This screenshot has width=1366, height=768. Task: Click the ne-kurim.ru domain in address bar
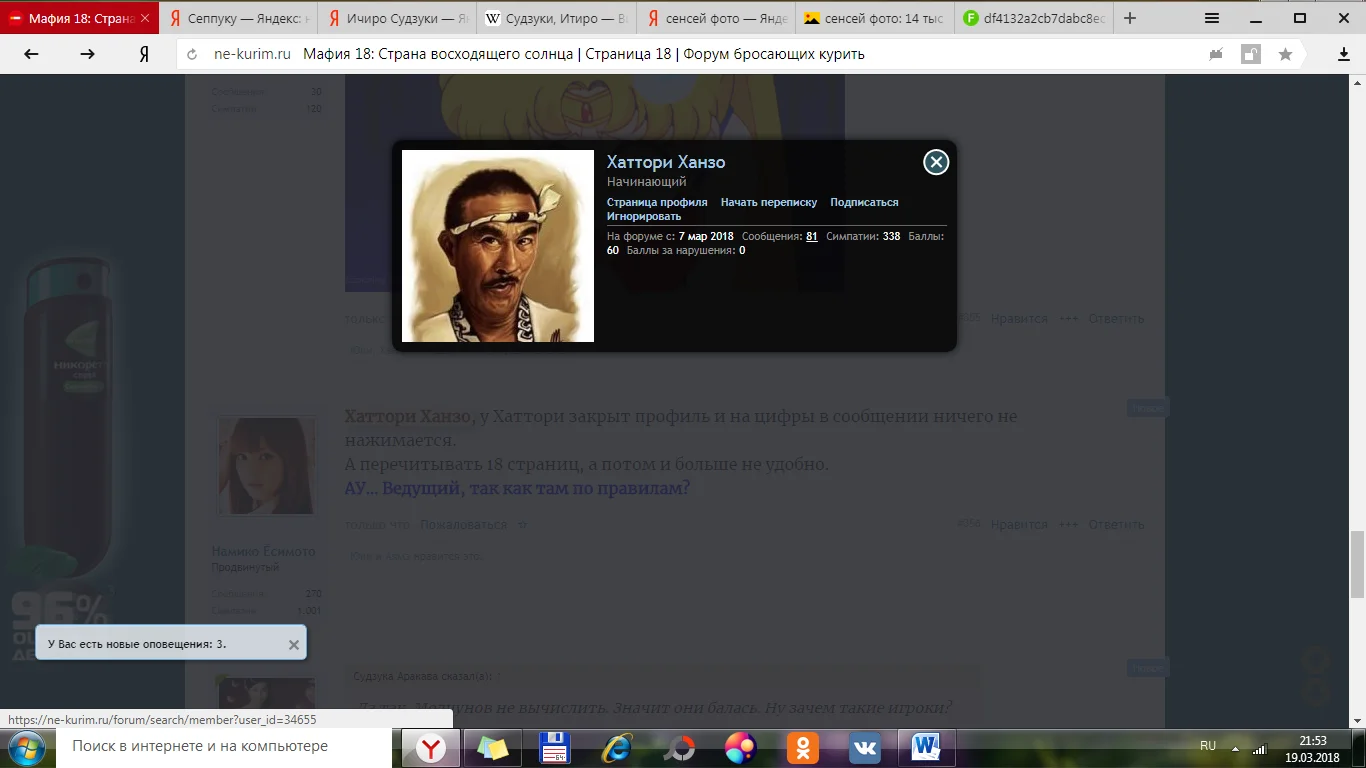click(252, 54)
